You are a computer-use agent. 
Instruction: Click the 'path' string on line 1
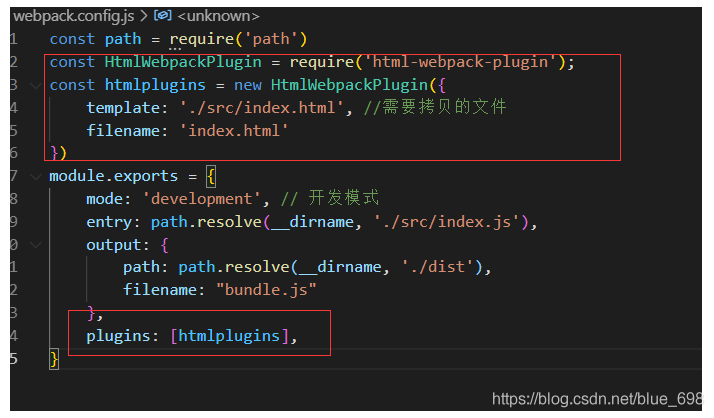[x=271, y=39]
